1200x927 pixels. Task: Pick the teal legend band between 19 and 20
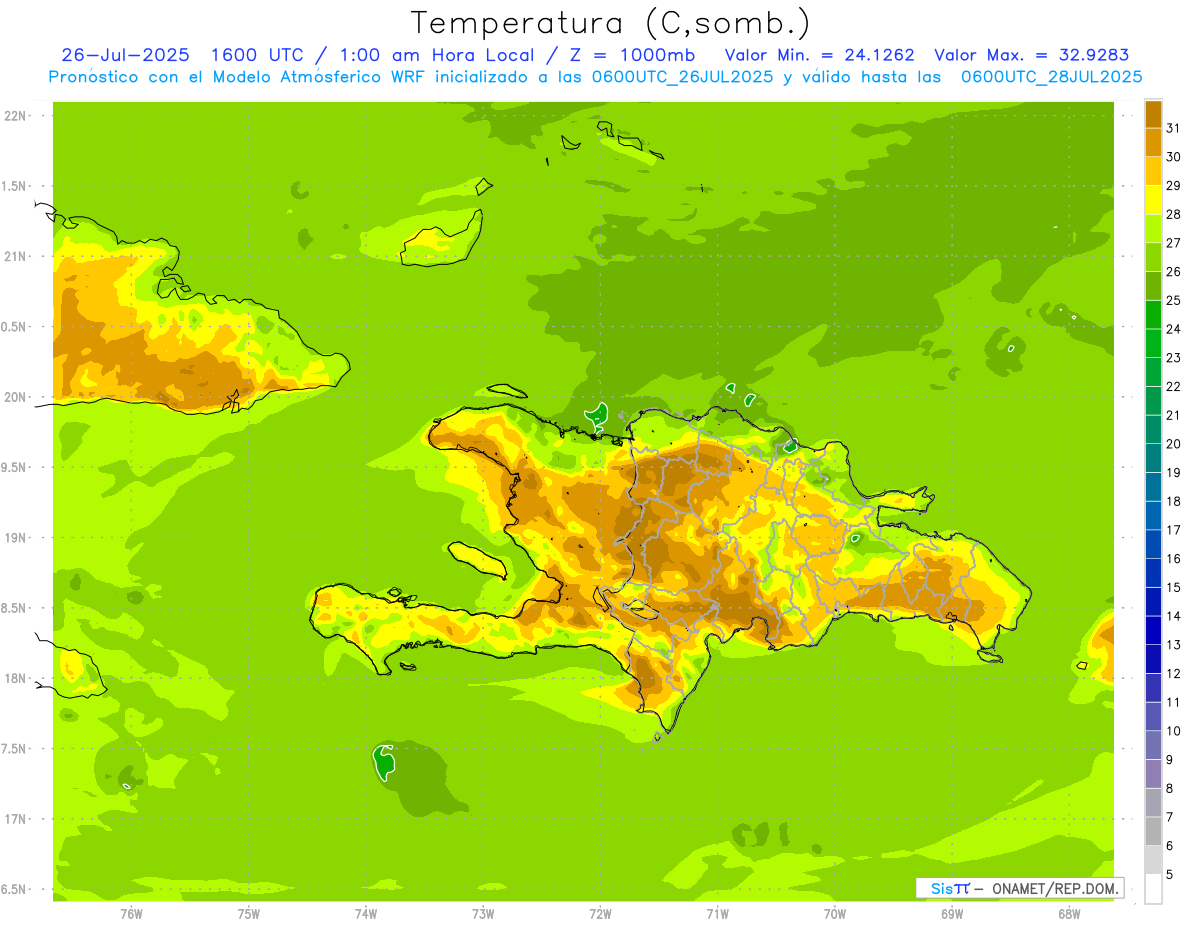[1153, 458]
